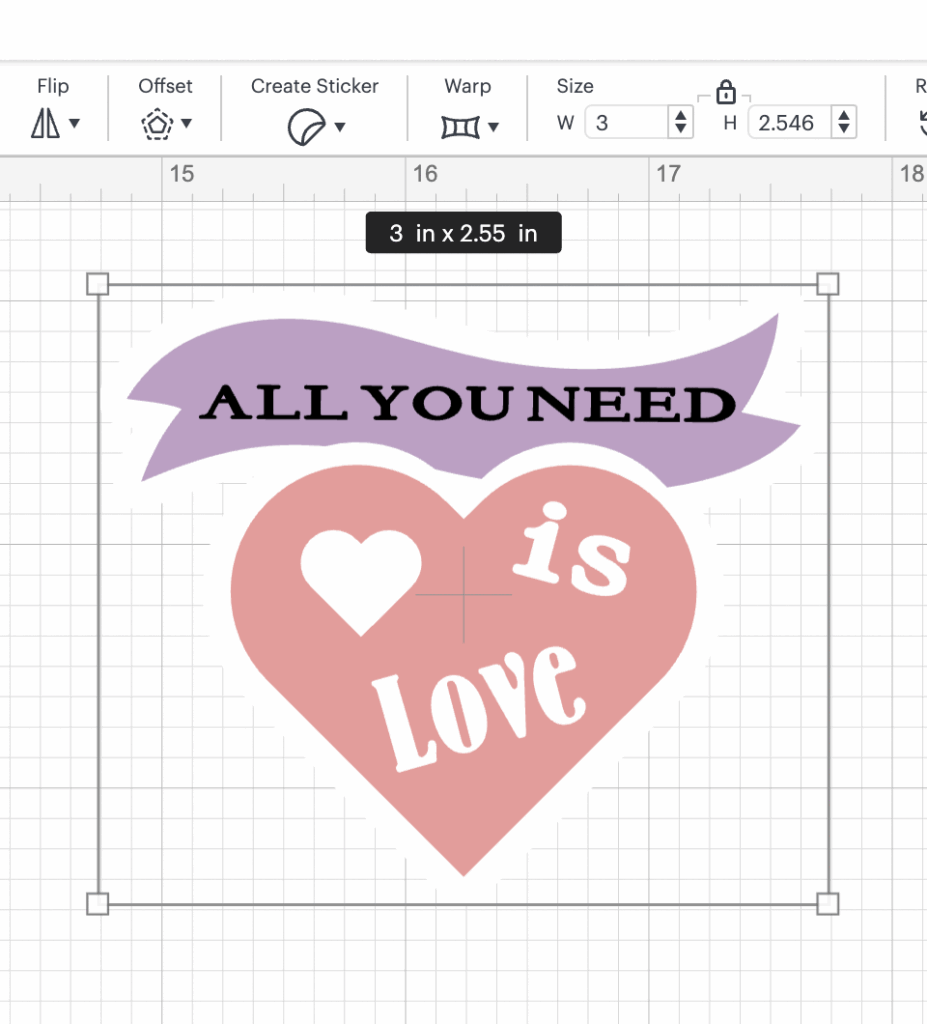Image resolution: width=927 pixels, height=1024 pixels.
Task: Click the height field stepper arrows
Action: point(844,123)
